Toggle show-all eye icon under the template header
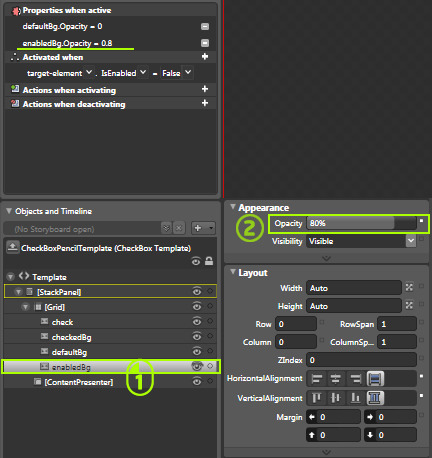The height and width of the screenshot is (458, 432). coord(196,262)
